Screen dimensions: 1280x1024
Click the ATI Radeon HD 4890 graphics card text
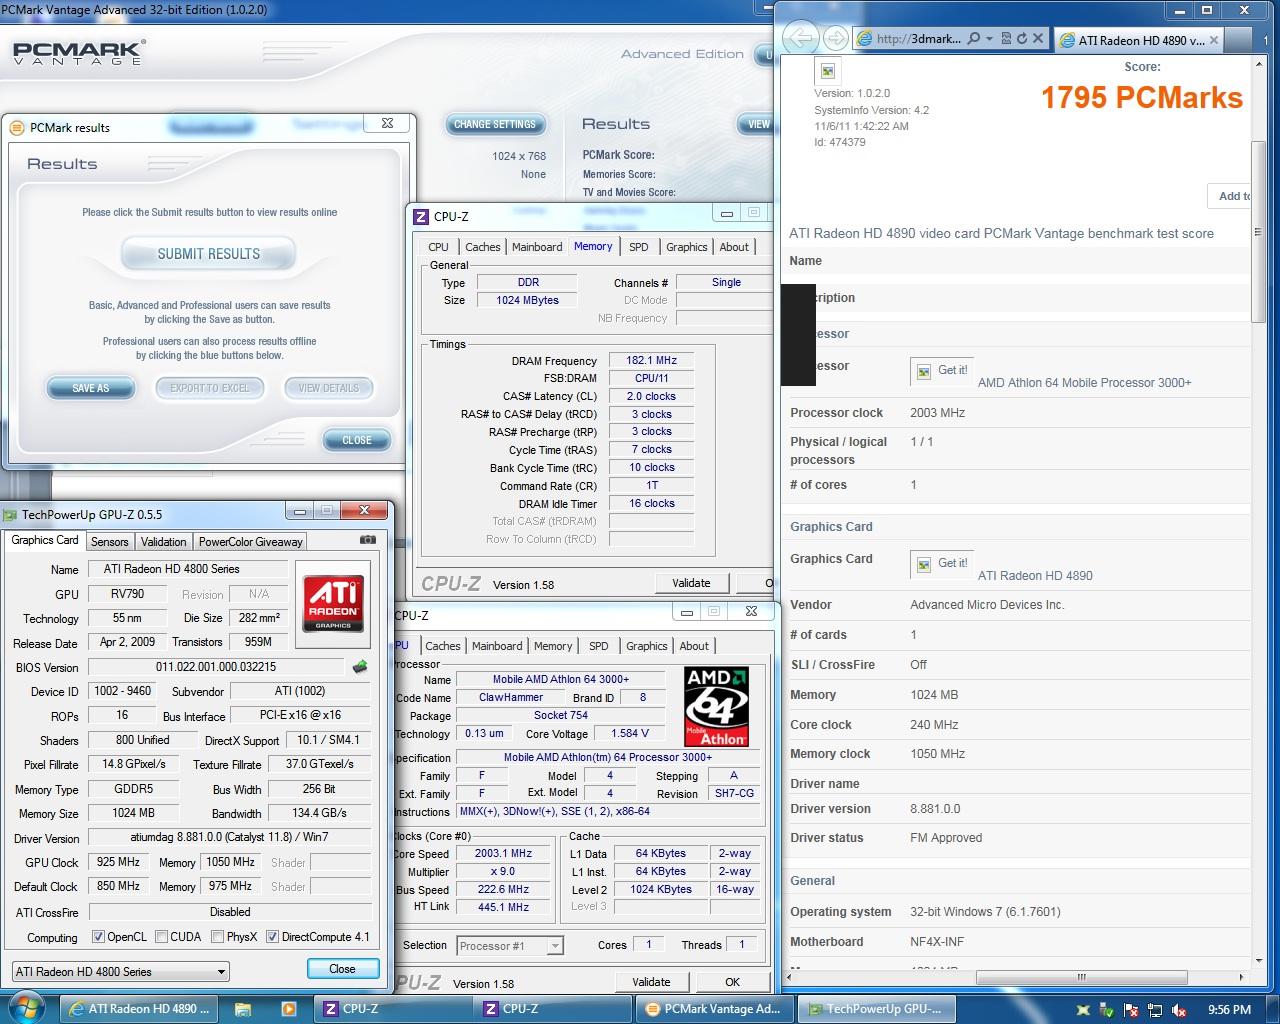[1035, 576]
